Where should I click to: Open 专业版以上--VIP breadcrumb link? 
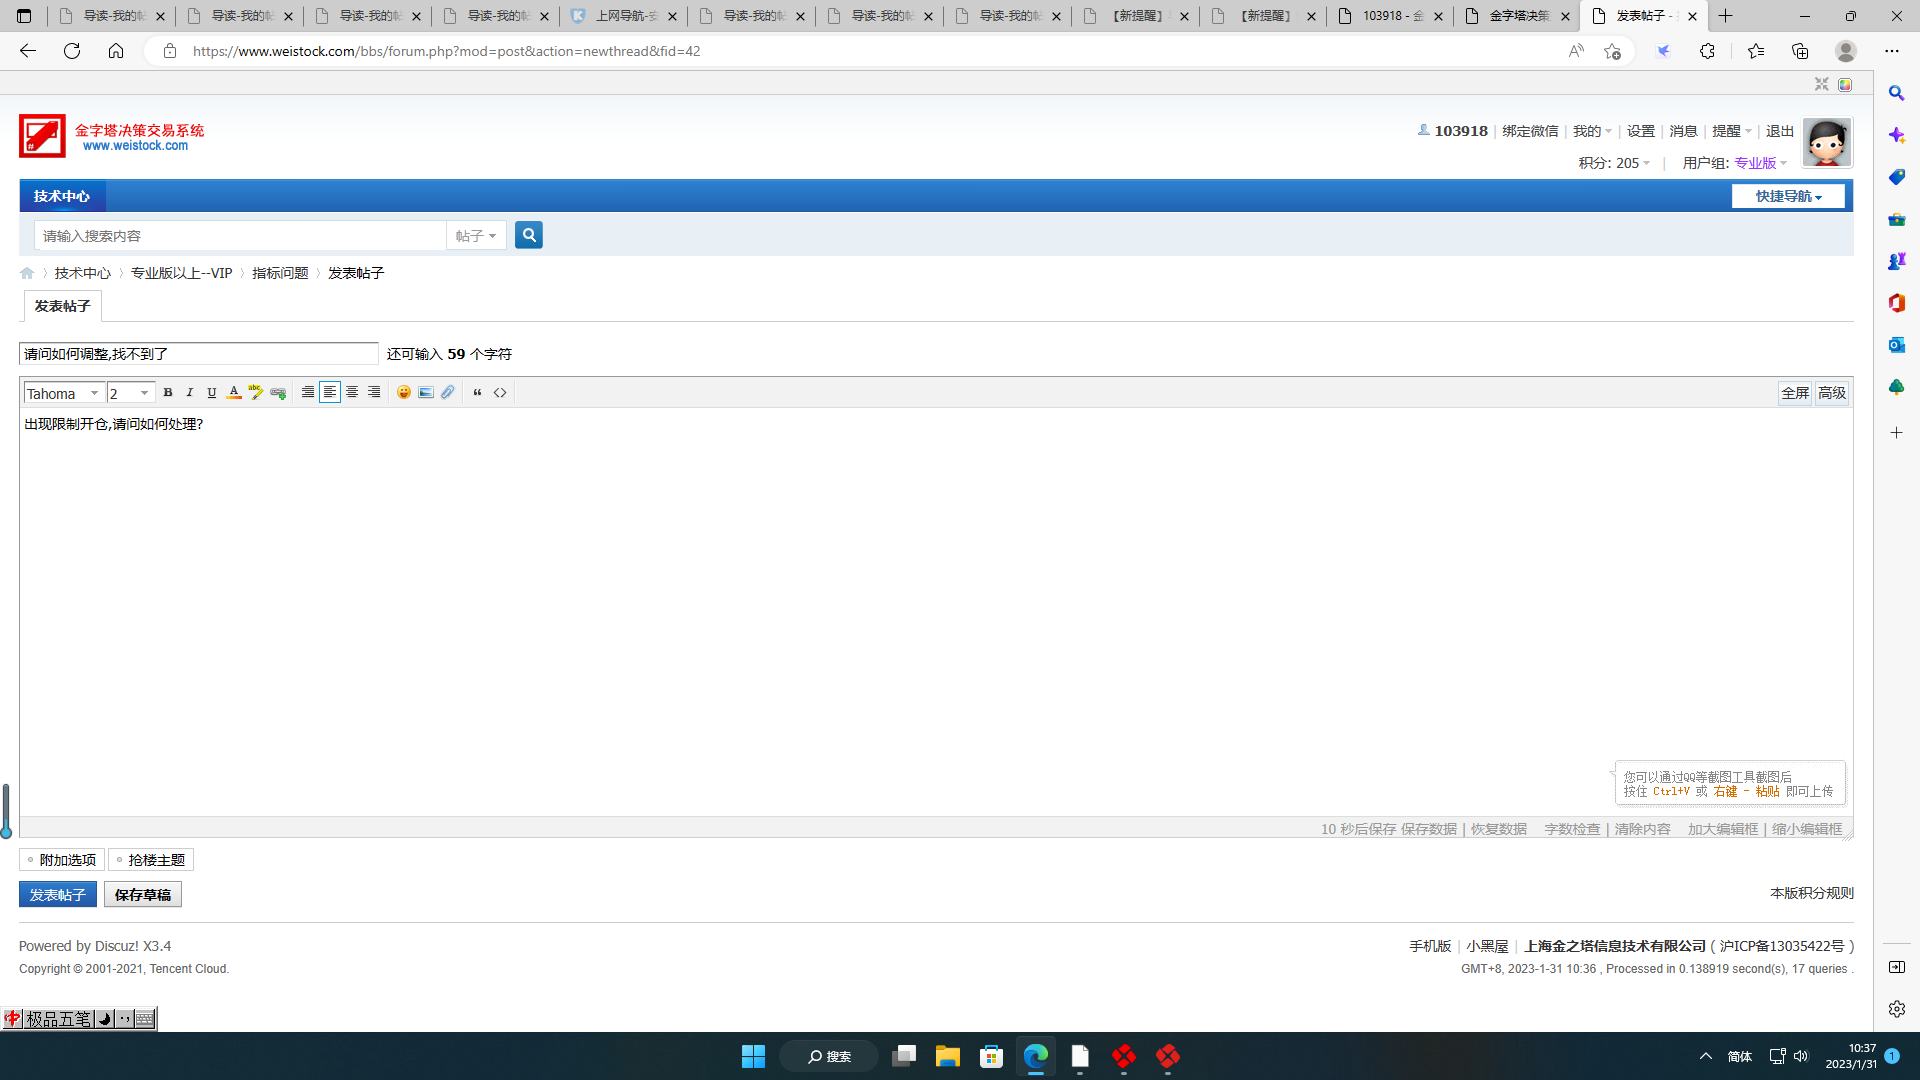click(x=181, y=273)
